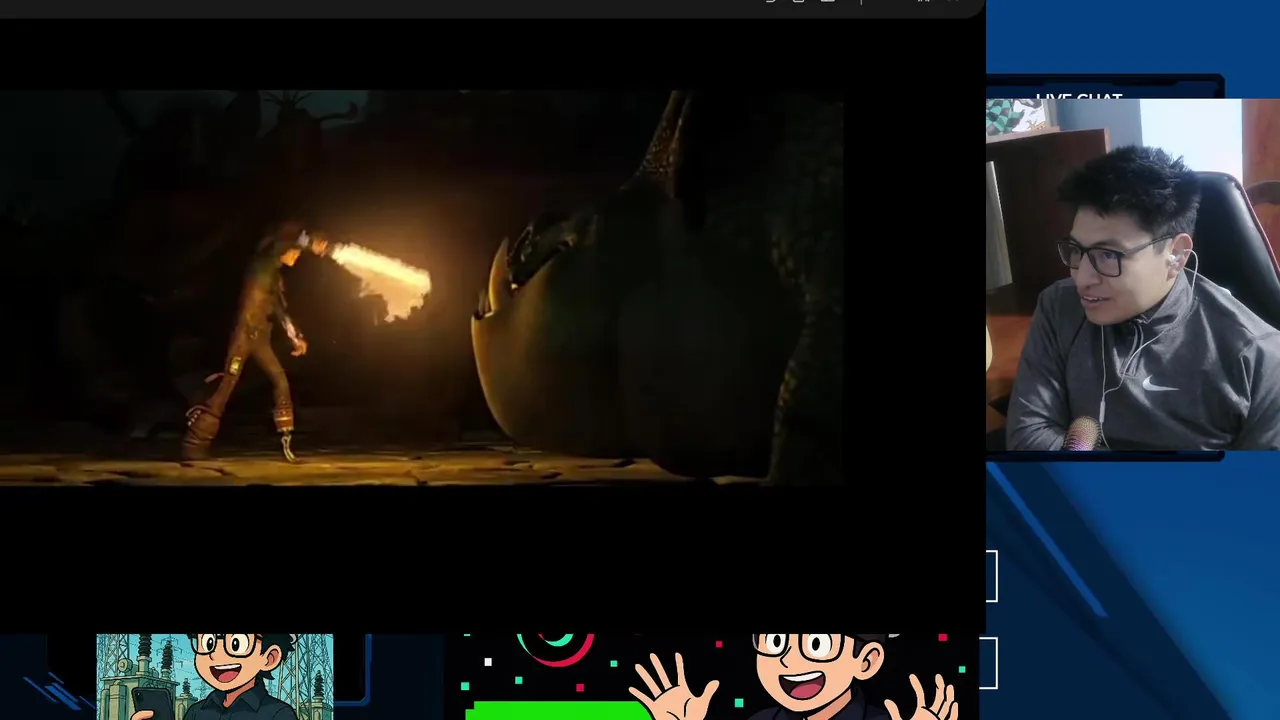1280x720 pixels.
Task: Click the LIVE CHAT panel header
Action: (1079, 97)
